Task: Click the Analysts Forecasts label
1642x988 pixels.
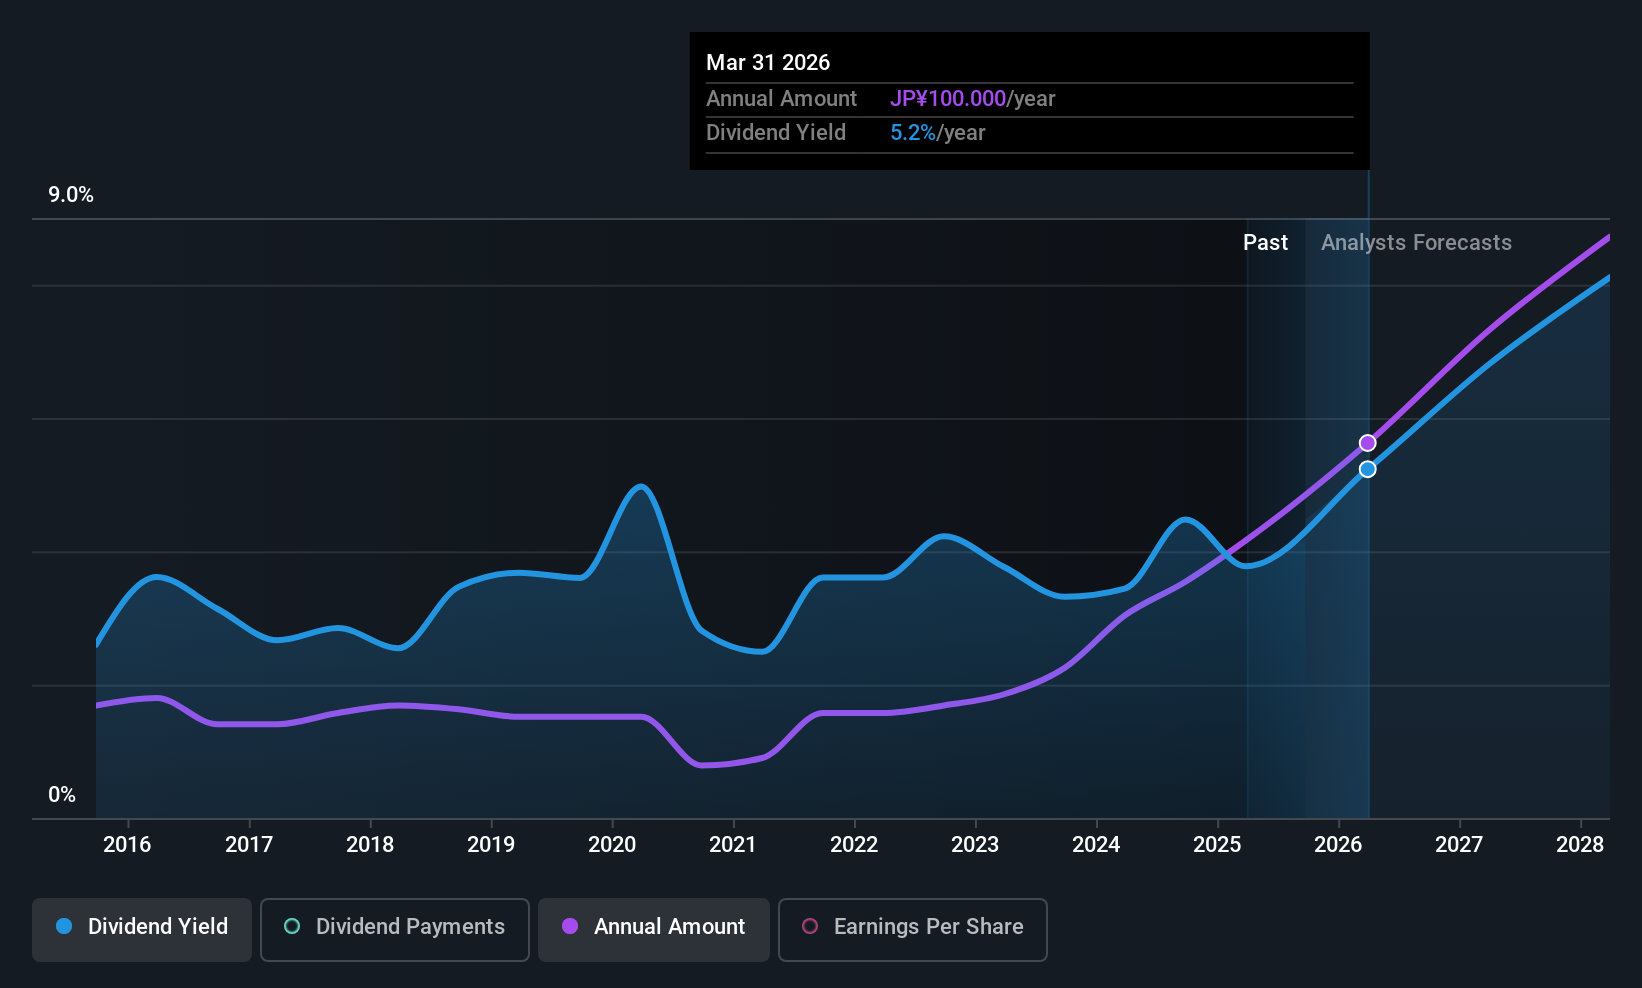Action: click(1416, 243)
